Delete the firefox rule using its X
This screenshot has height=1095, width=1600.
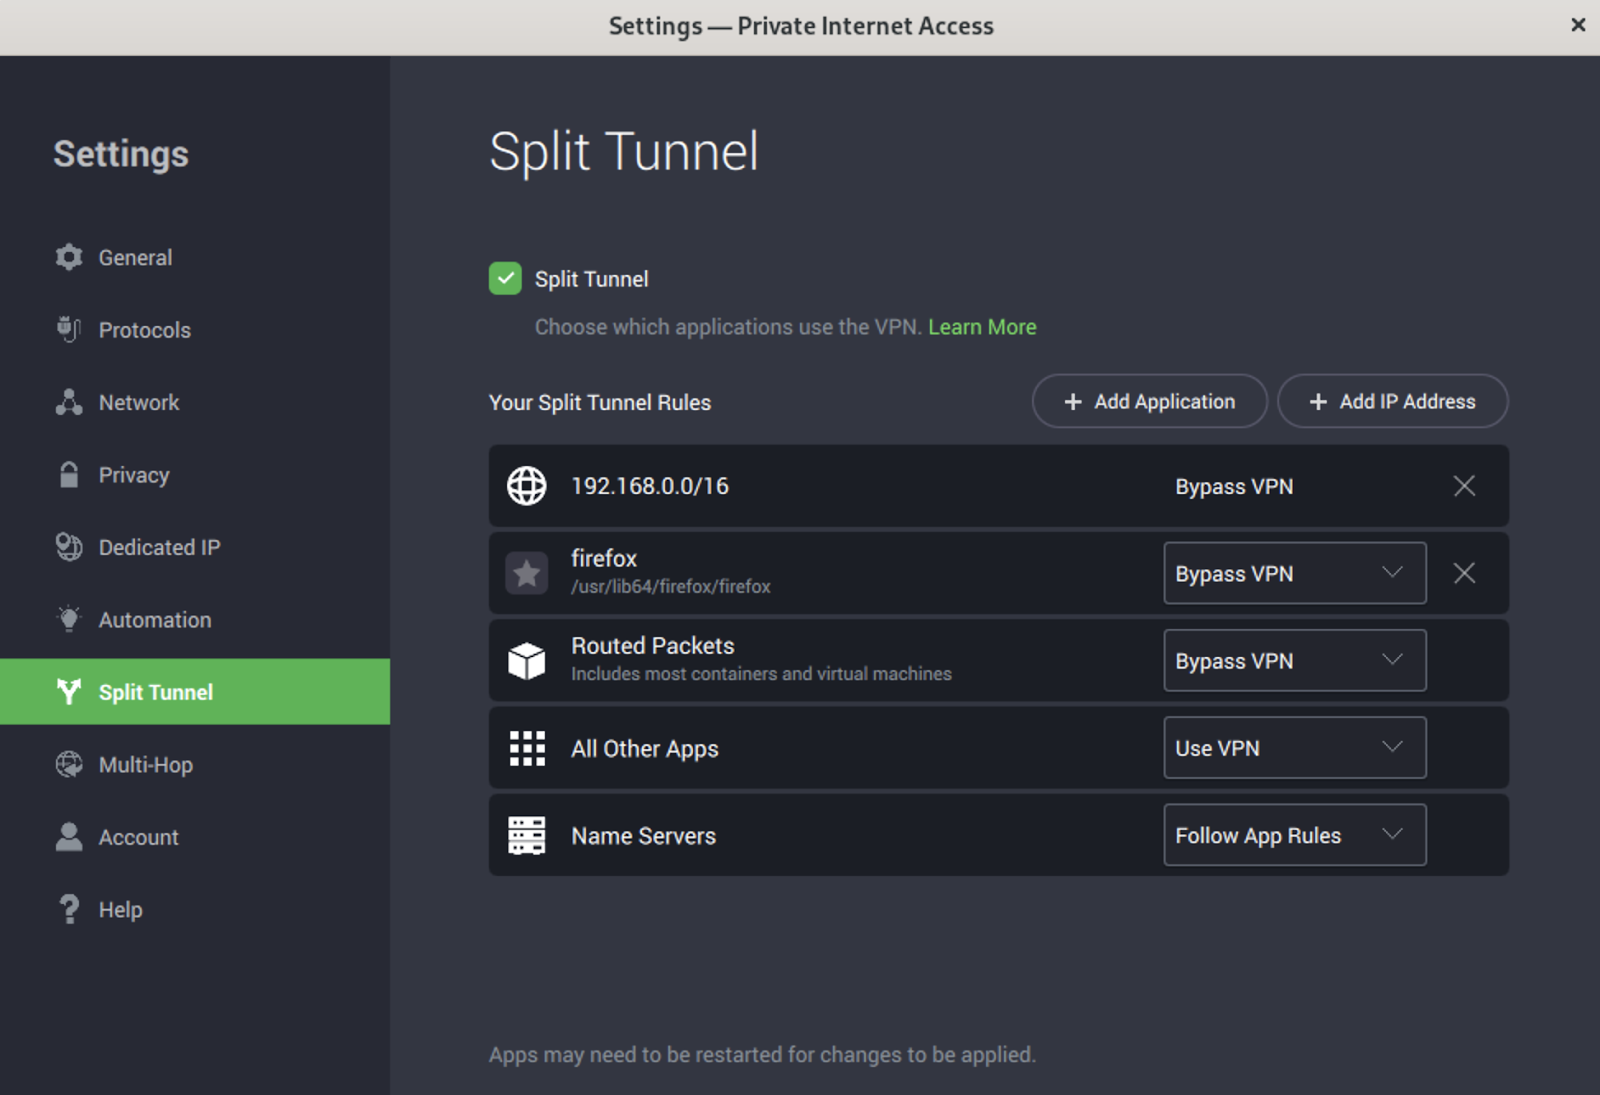click(x=1464, y=573)
